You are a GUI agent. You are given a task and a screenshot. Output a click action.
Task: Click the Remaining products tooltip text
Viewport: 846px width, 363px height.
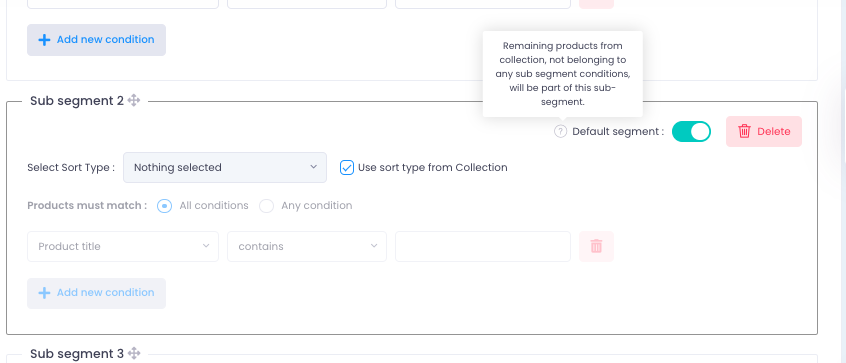pyautogui.click(x=562, y=74)
